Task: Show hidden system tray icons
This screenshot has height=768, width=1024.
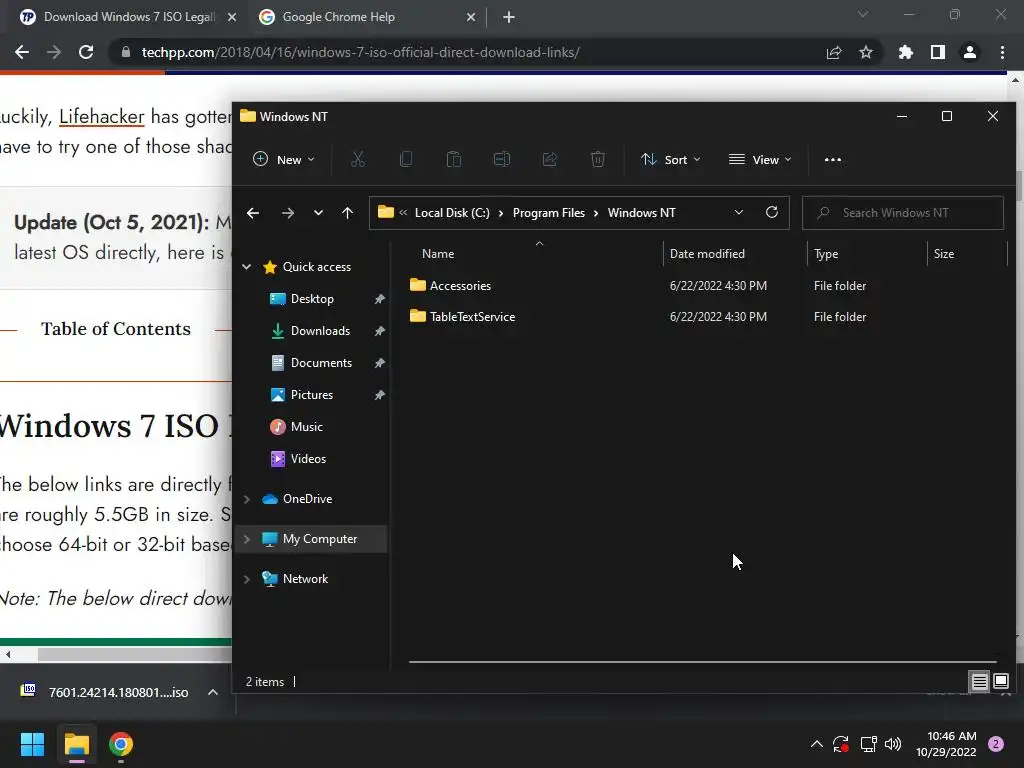Action: (x=816, y=744)
